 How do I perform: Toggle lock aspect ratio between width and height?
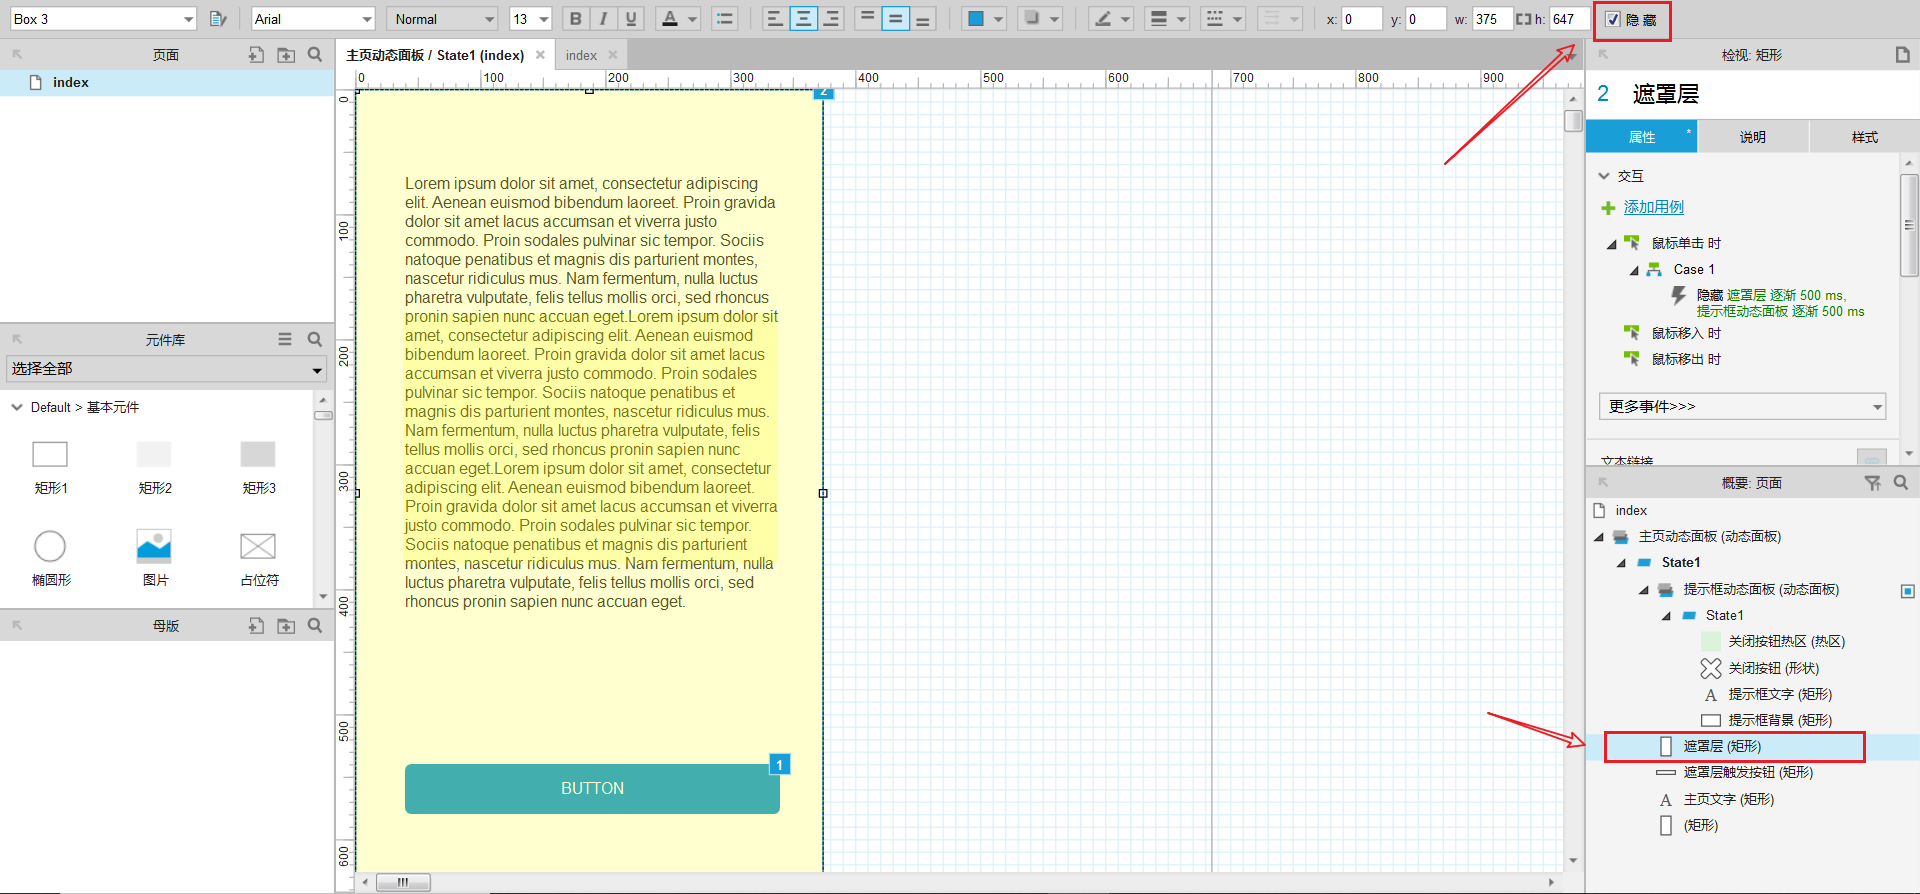click(x=1523, y=19)
